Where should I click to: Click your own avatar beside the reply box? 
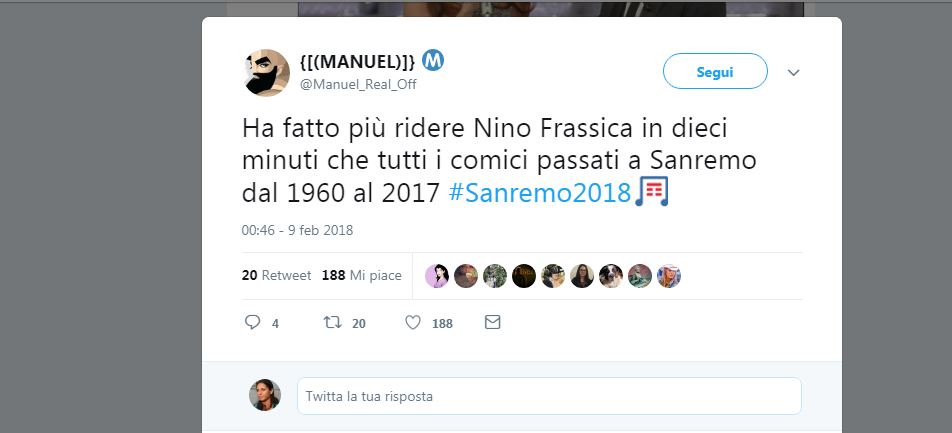click(265, 395)
